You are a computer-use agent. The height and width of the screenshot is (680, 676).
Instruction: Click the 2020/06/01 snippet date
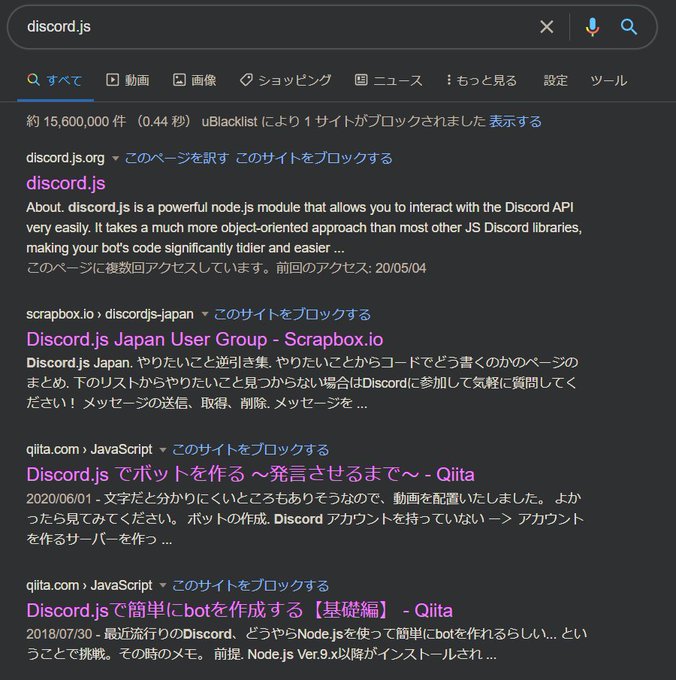(x=59, y=499)
